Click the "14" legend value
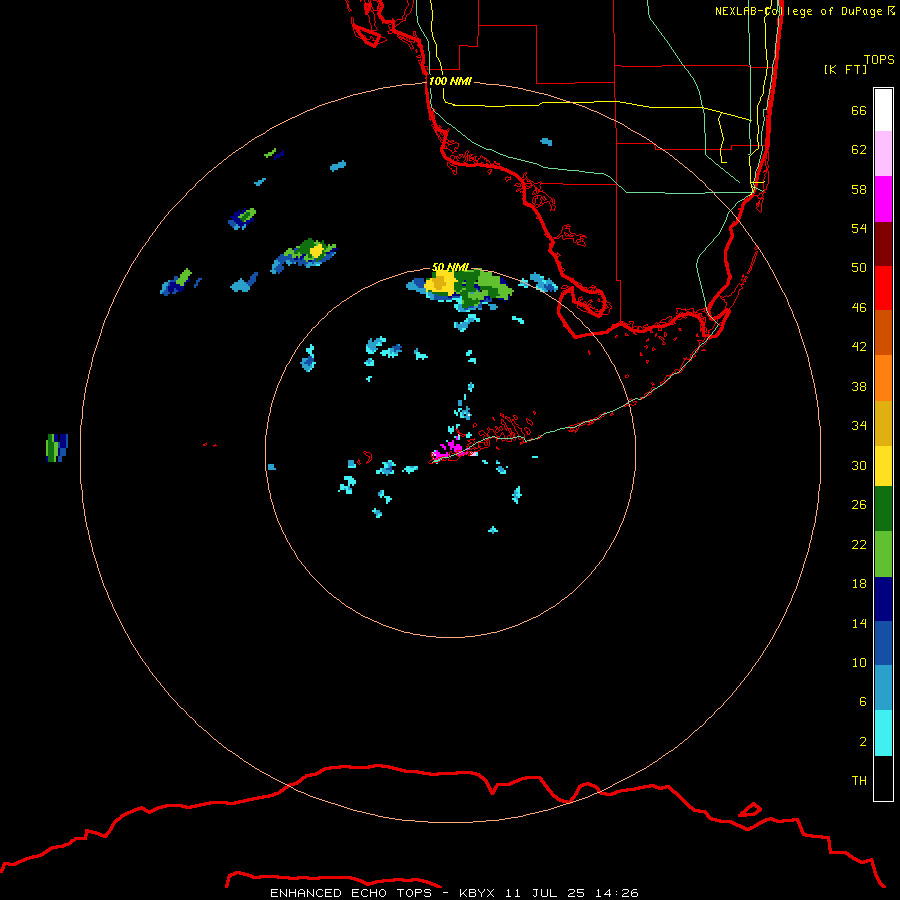 (859, 623)
